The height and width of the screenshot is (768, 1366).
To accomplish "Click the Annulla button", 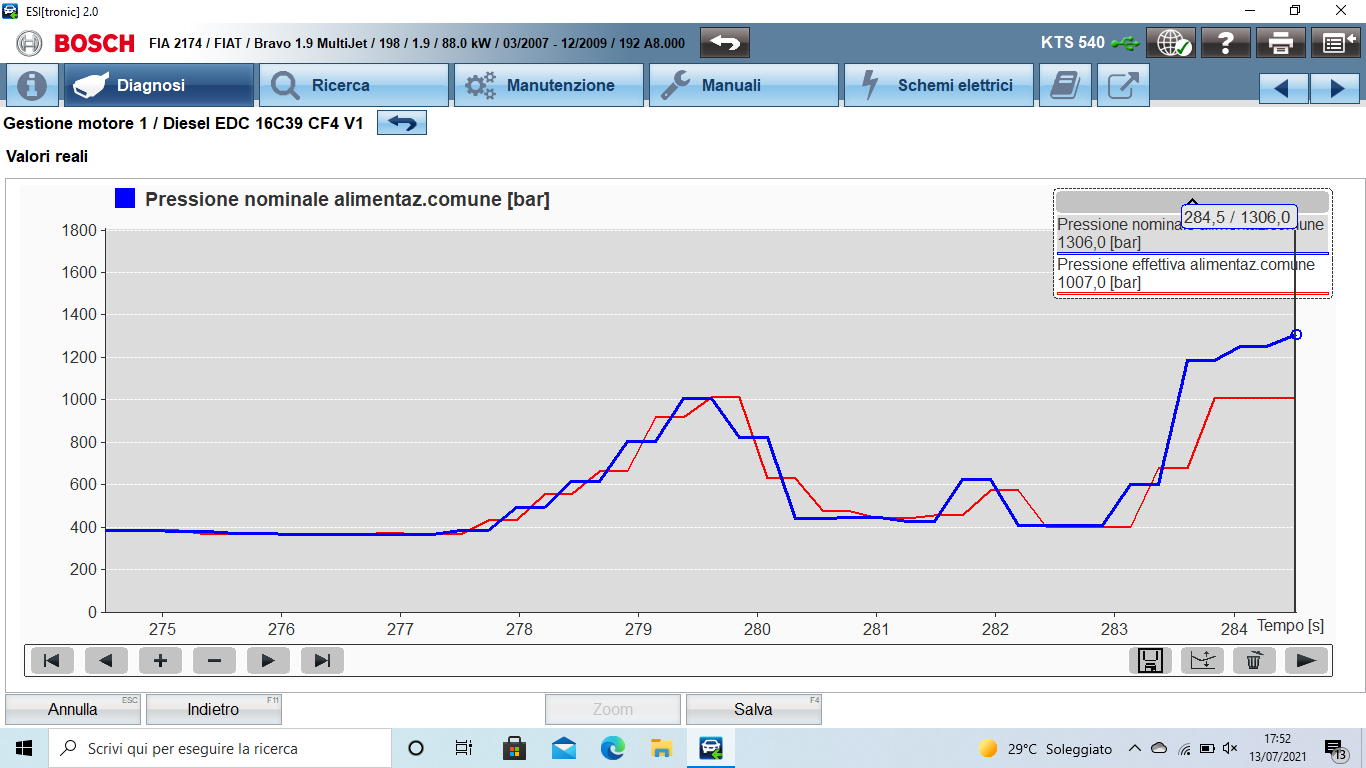I will click(x=73, y=709).
